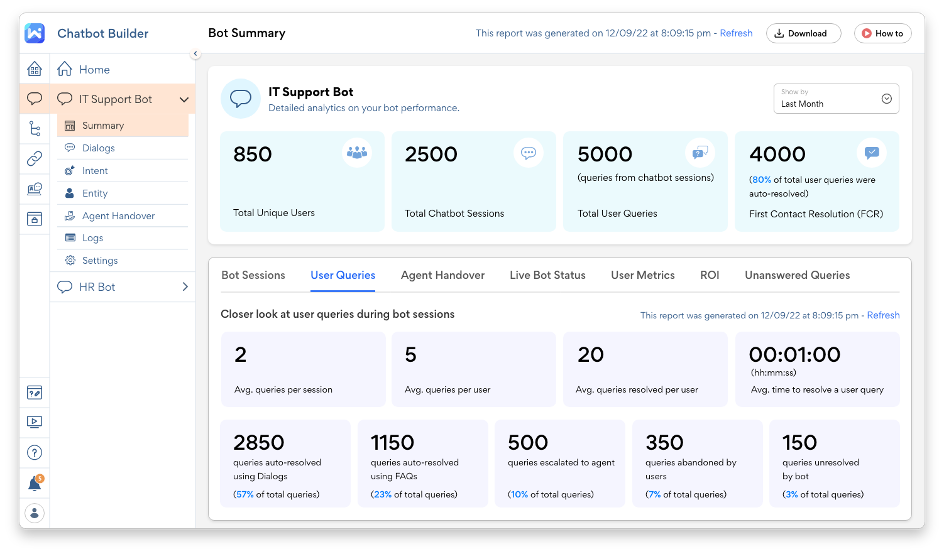Screen dimensions: 945x554
Task: Collapse the sidebar with arrow handle
Action: [195, 54]
